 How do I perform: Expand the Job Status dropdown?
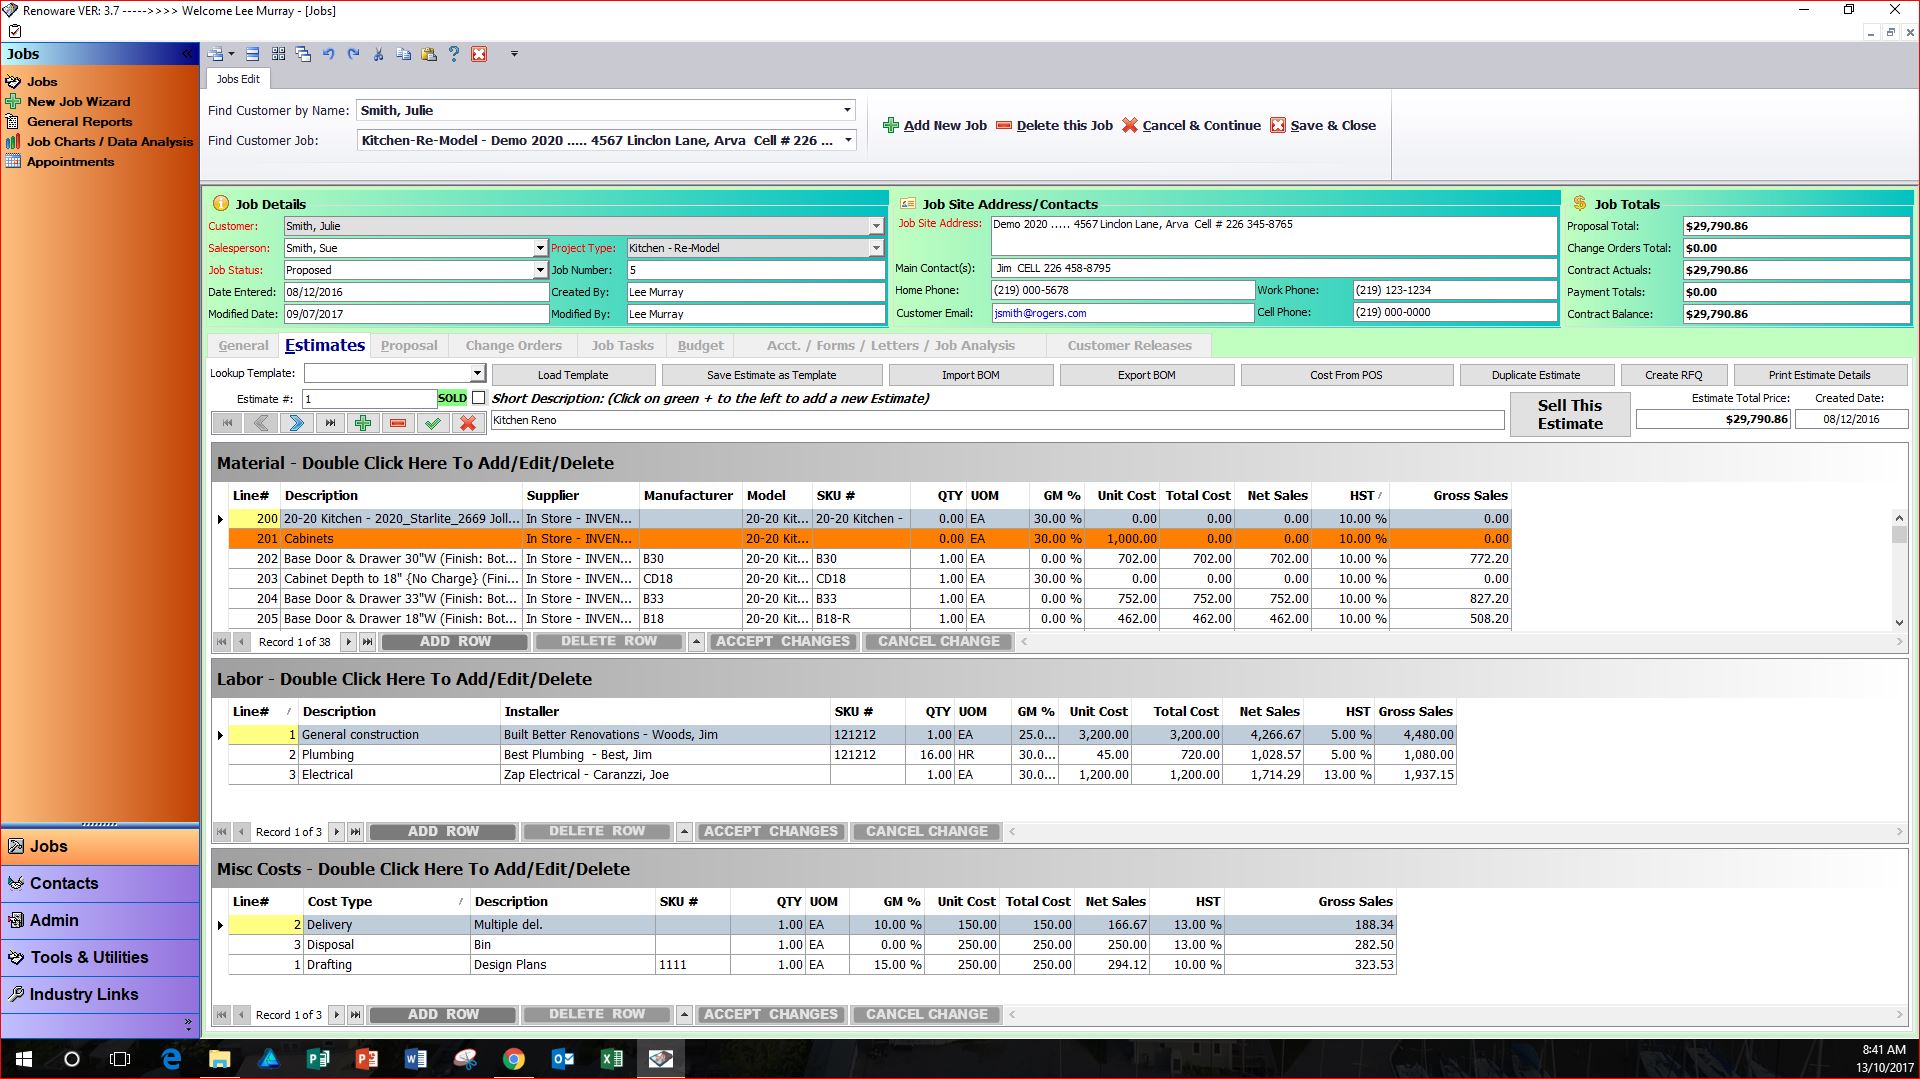click(540, 270)
